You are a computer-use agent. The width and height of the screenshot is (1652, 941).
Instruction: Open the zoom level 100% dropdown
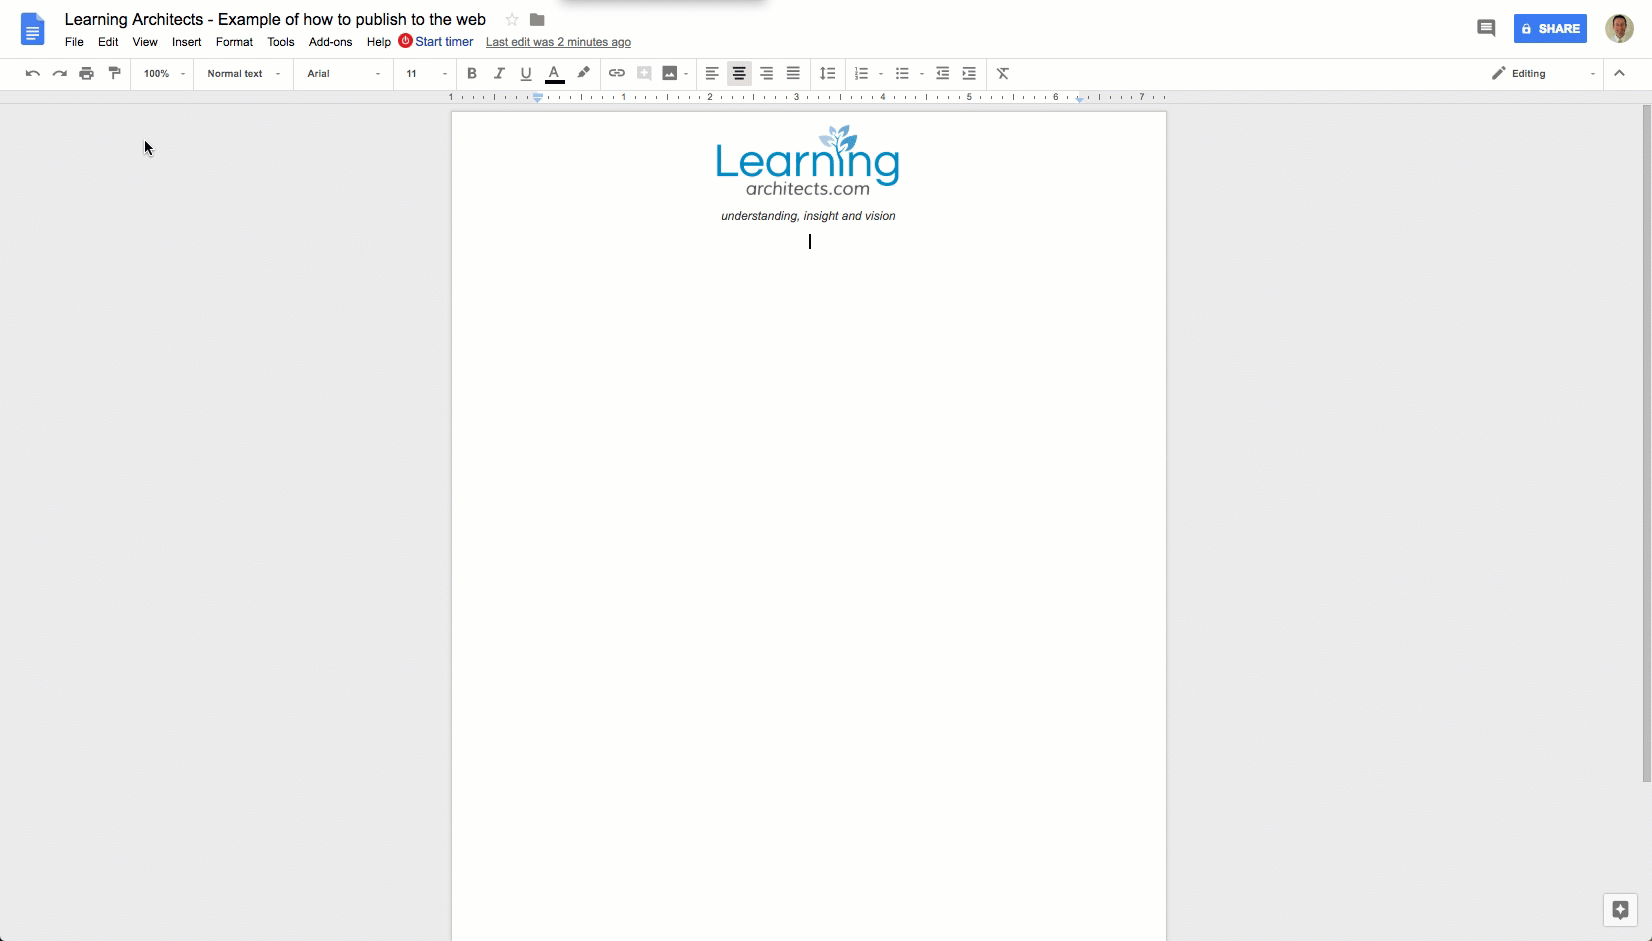pyautogui.click(x=163, y=74)
